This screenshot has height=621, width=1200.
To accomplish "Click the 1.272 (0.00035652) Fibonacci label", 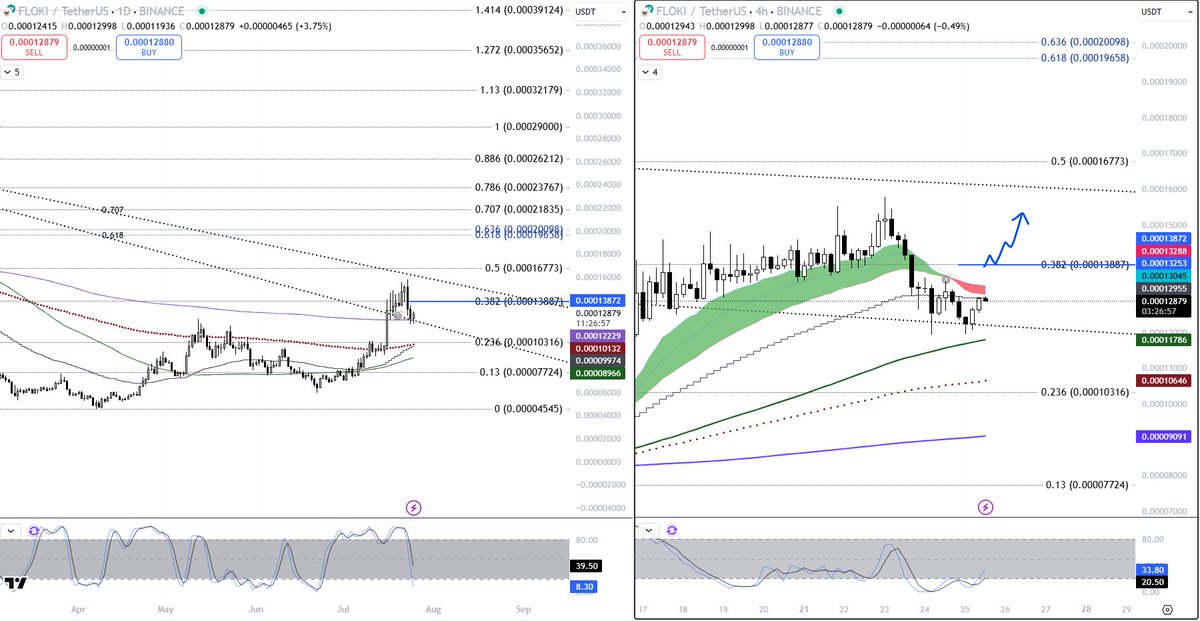I will click(x=517, y=50).
